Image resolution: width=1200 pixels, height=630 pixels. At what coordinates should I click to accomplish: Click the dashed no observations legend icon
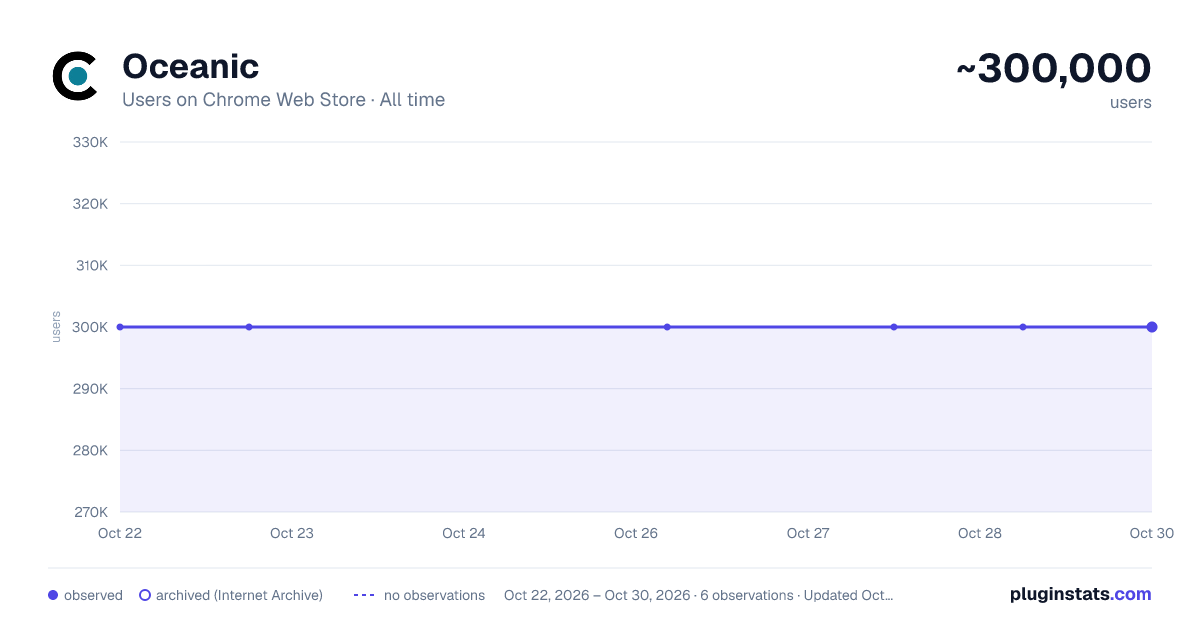364,595
